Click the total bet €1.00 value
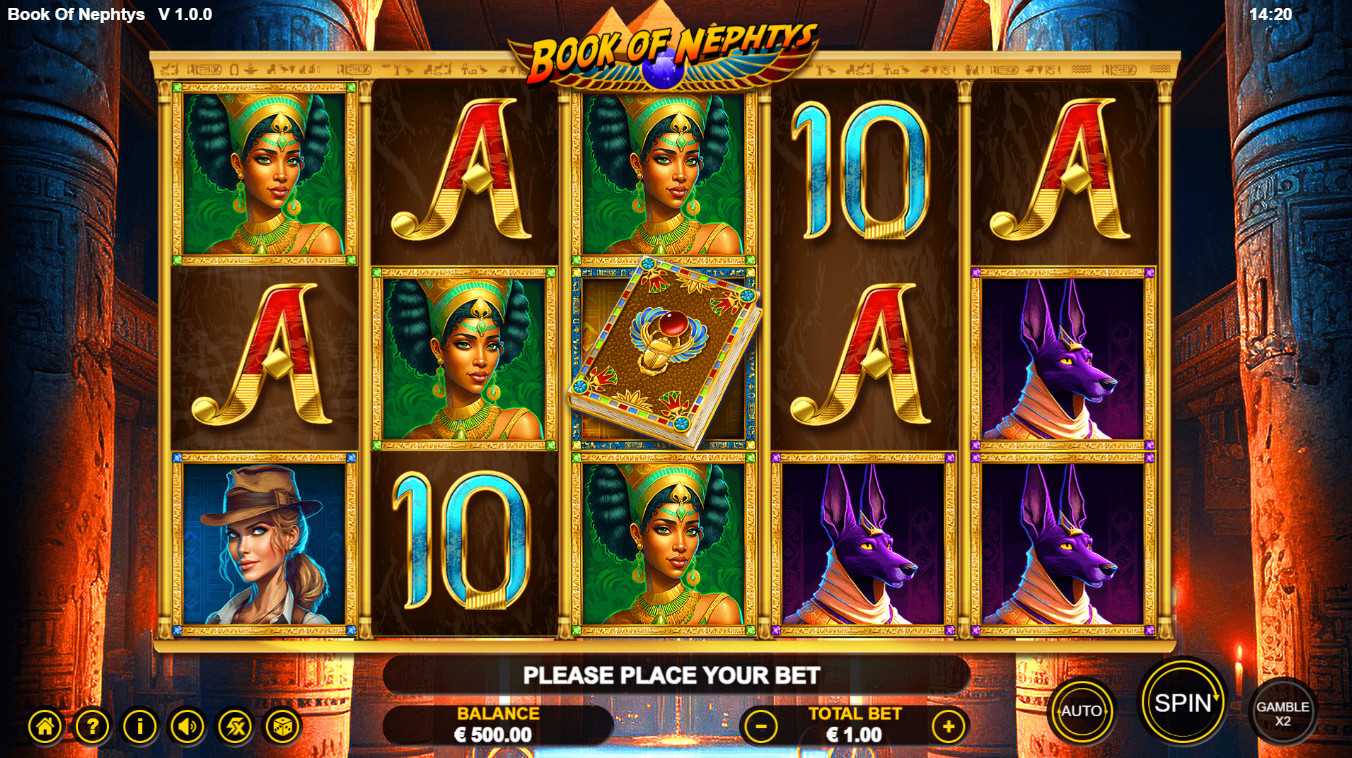 coord(854,735)
